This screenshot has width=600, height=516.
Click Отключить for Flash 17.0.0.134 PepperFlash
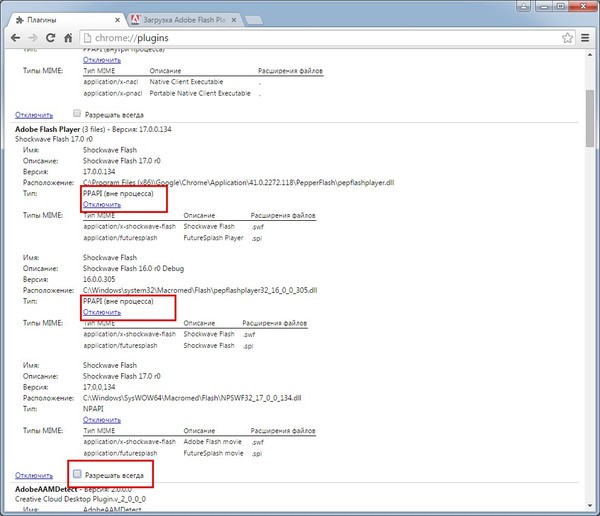[x=102, y=204]
